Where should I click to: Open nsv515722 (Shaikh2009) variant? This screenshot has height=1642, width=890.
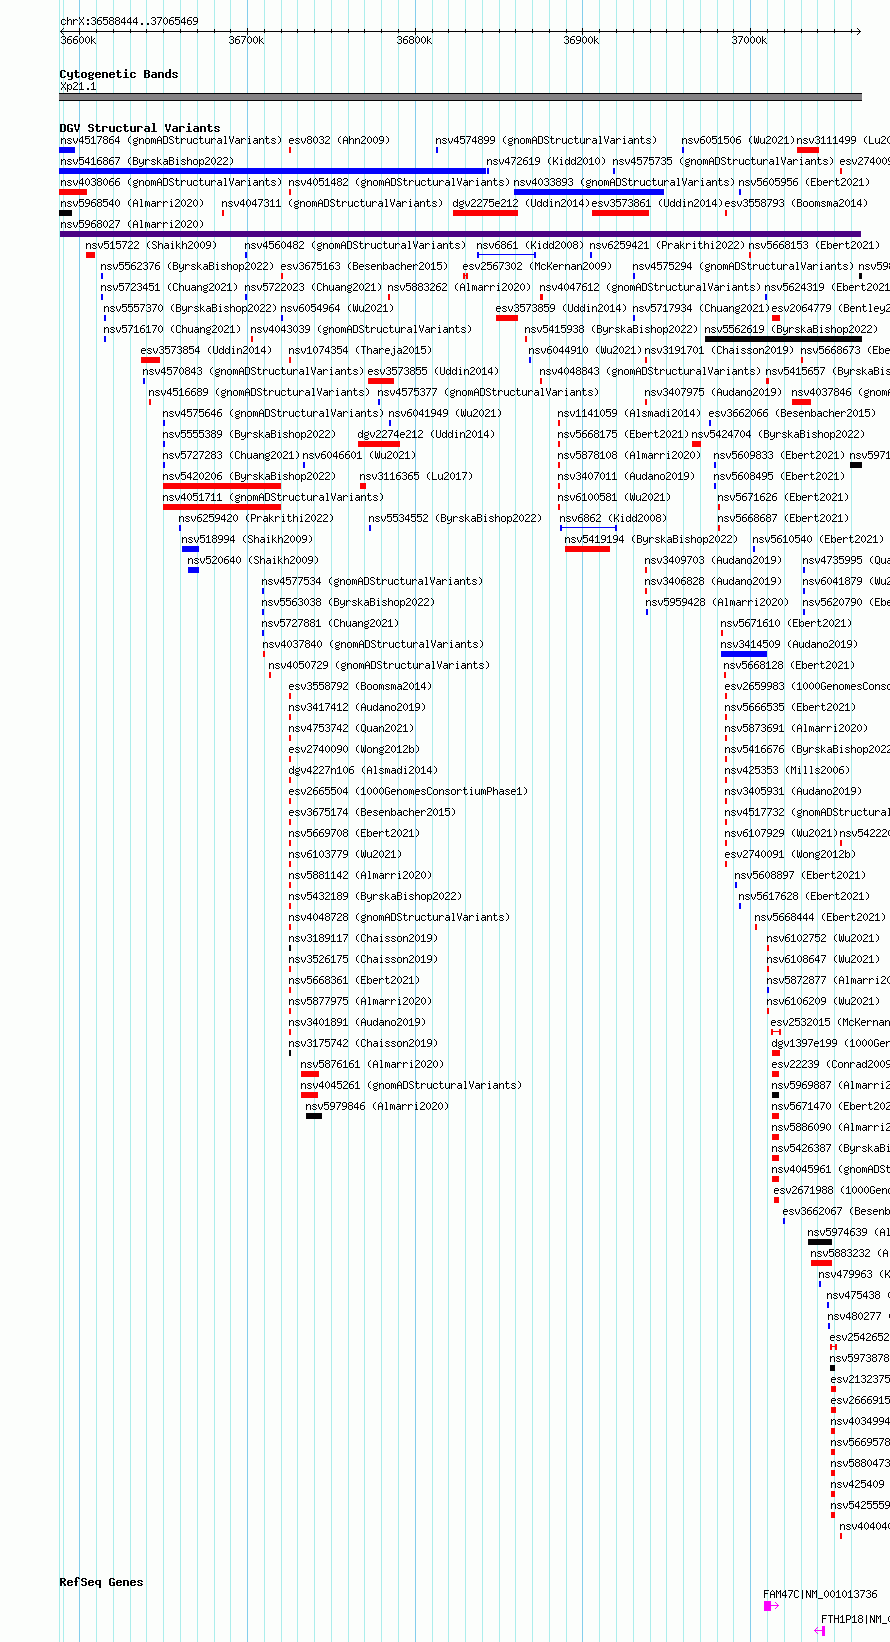[151, 245]
